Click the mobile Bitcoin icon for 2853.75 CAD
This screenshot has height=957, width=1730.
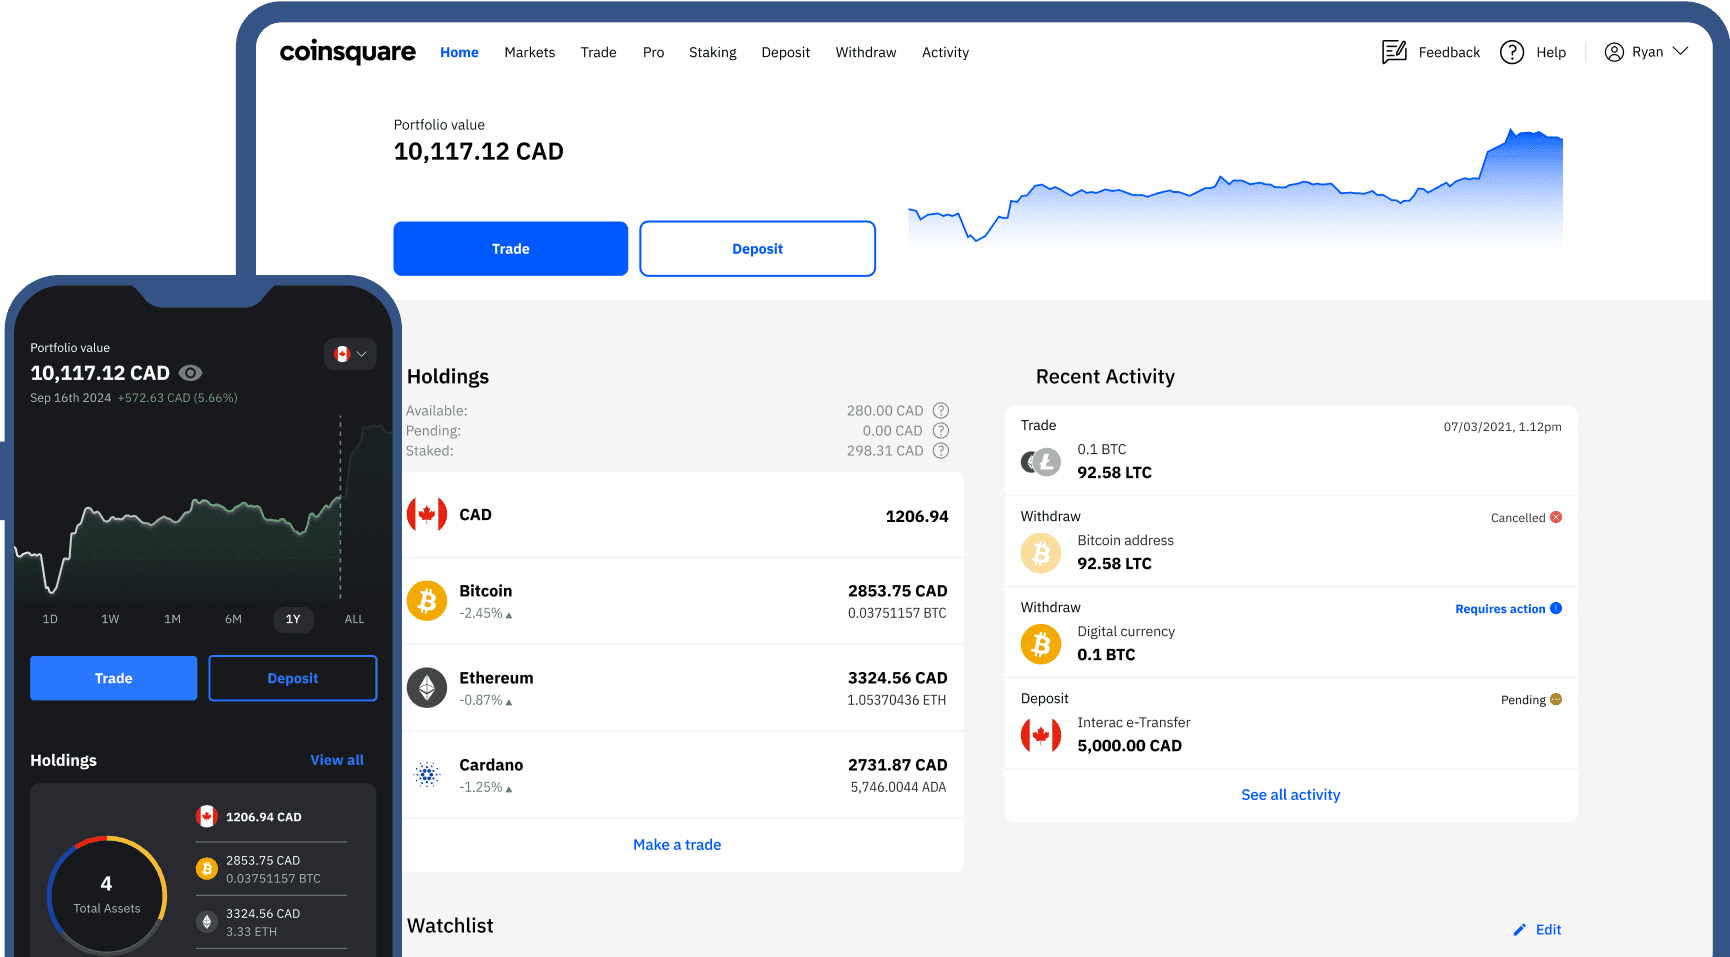[206, 869]
